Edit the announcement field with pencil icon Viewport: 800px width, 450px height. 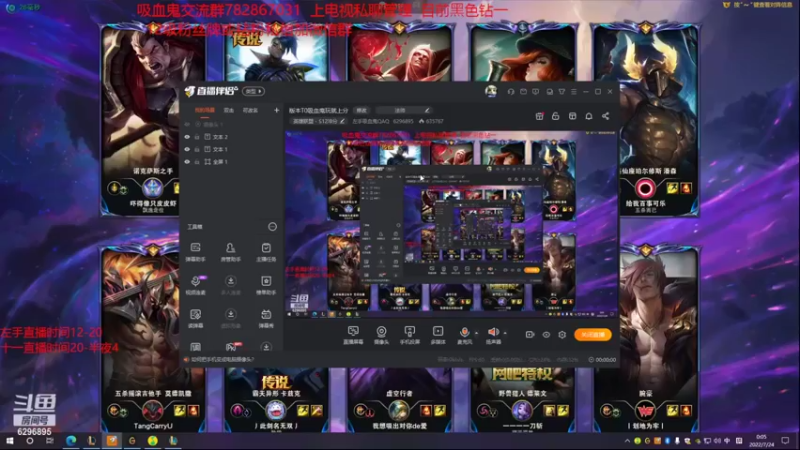(427, 110)
